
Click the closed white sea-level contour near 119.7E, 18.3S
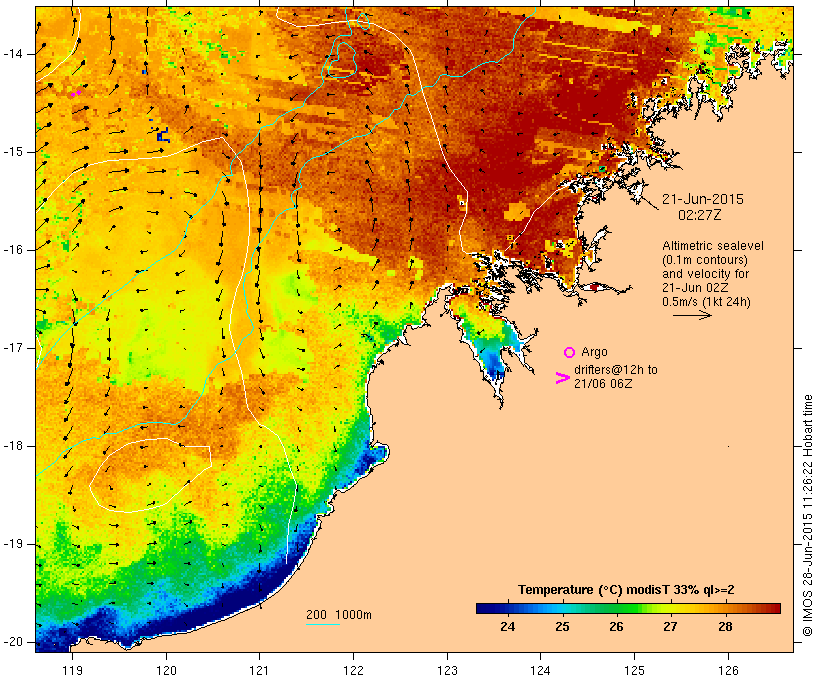coord(150,475)
